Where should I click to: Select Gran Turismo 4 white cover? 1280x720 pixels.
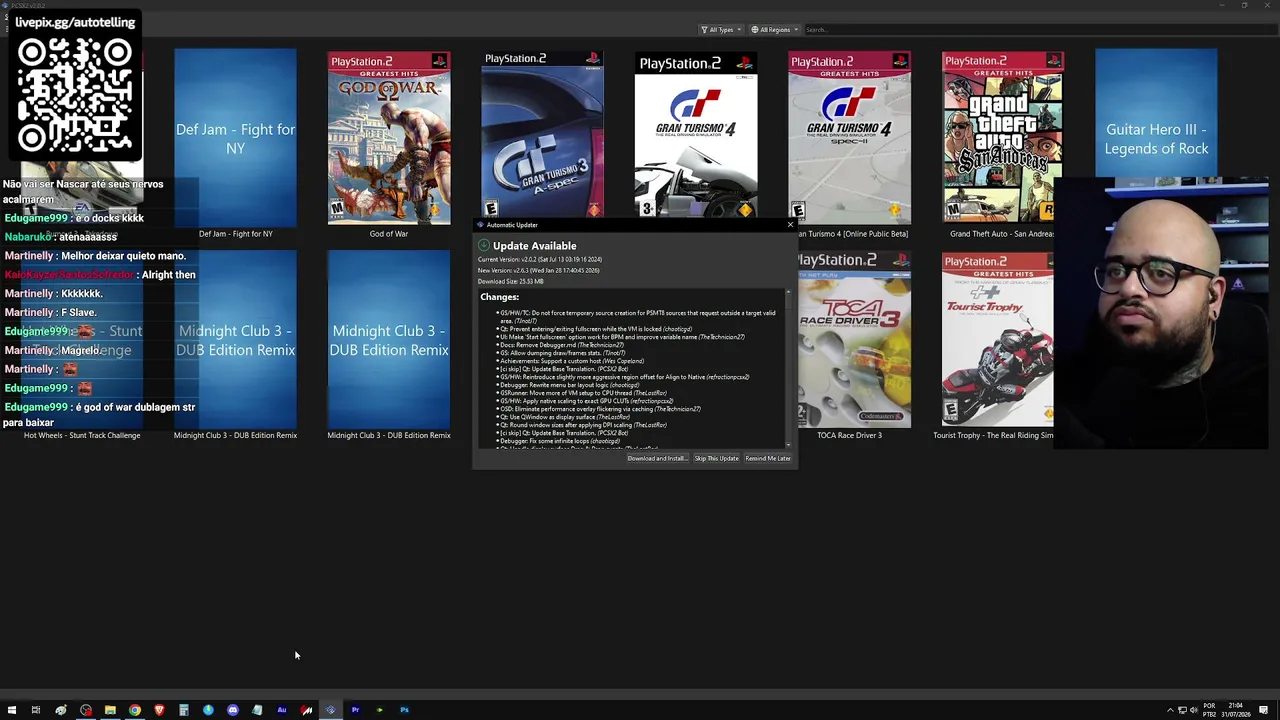696,135
